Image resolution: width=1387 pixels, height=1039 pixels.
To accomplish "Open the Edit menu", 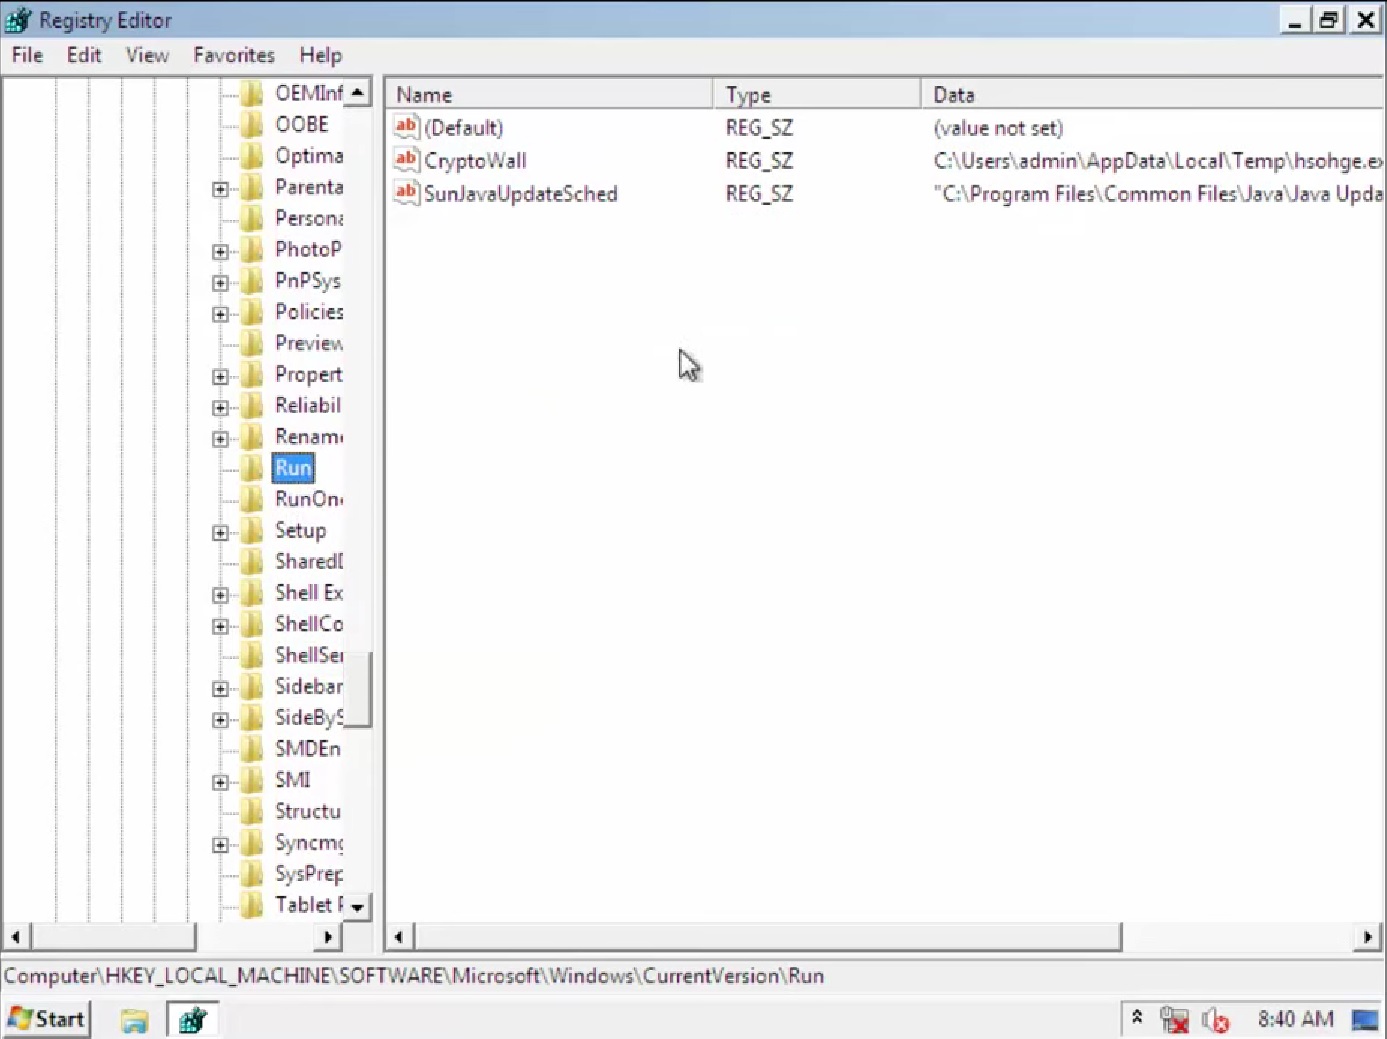I will pyautogui.click(x=84, y=55).
